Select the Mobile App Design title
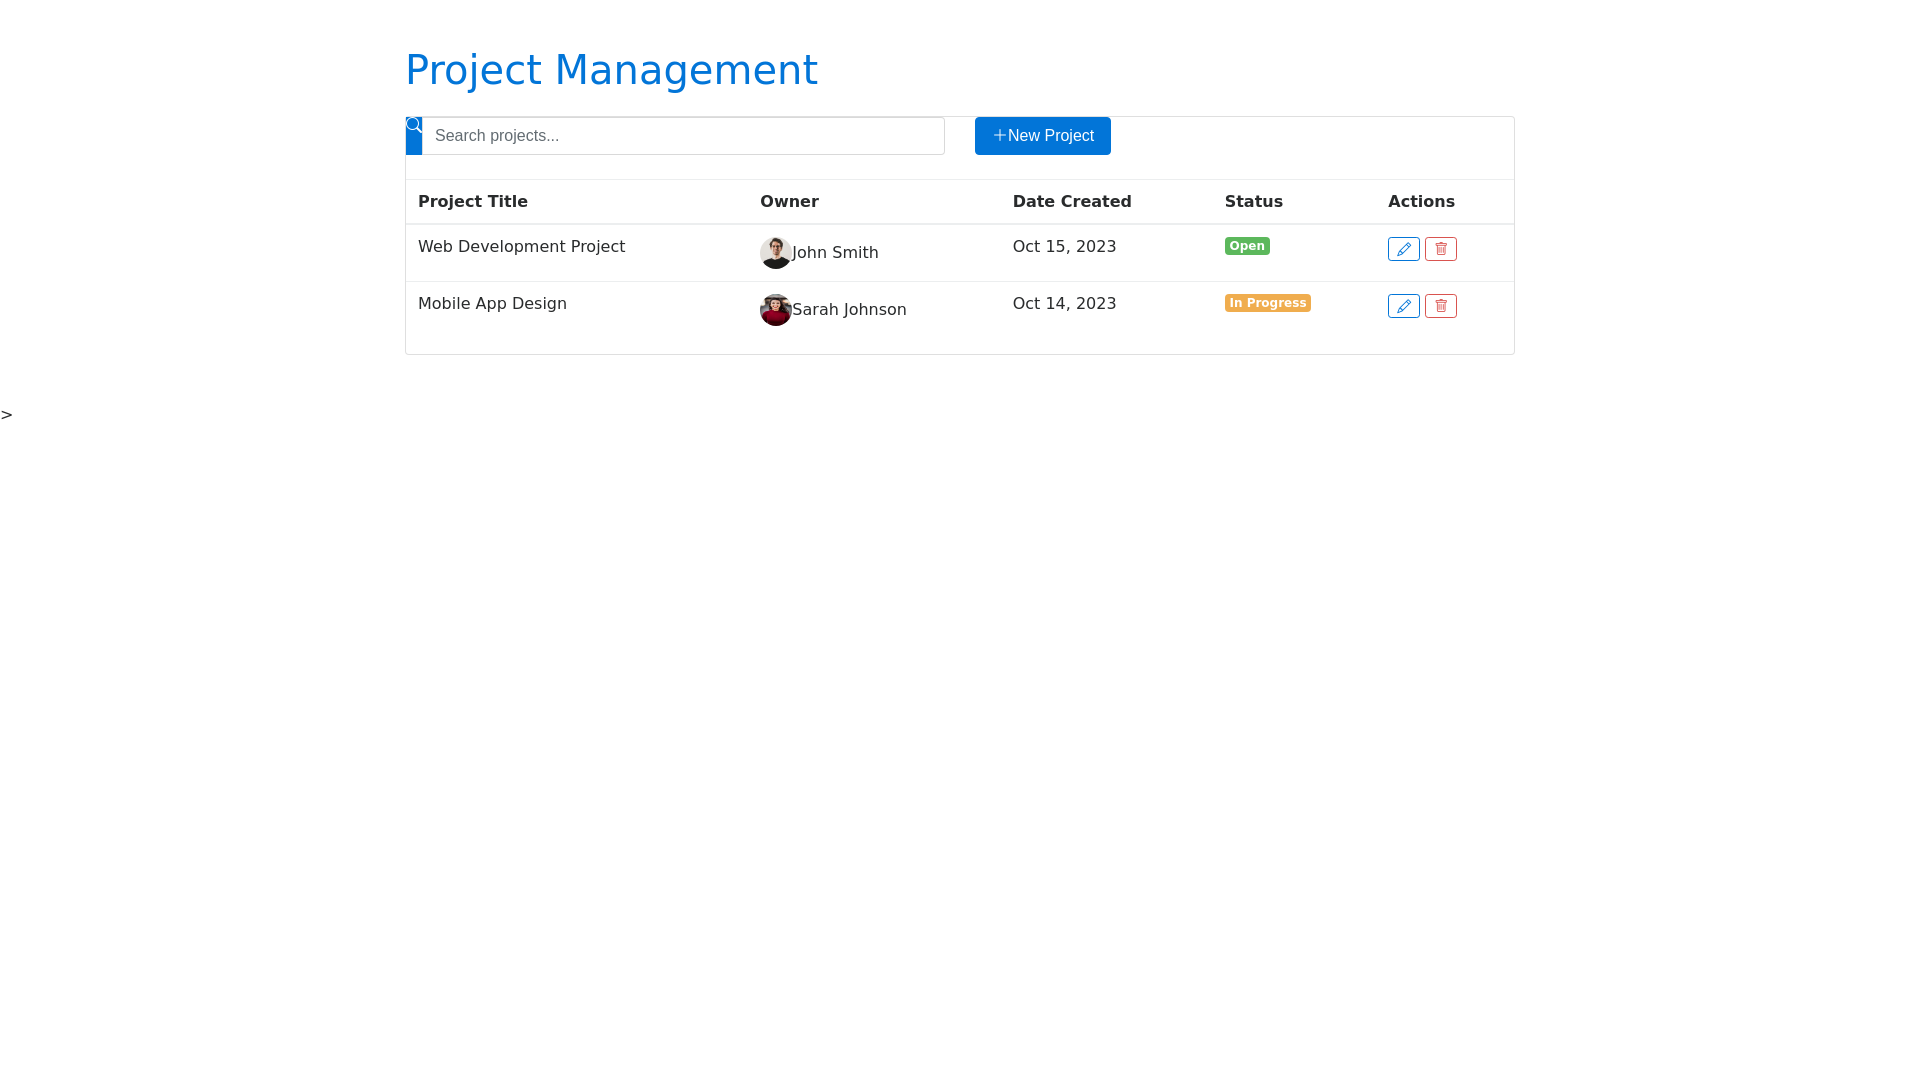This screenshot has width=1920, height=1080. 492,304
